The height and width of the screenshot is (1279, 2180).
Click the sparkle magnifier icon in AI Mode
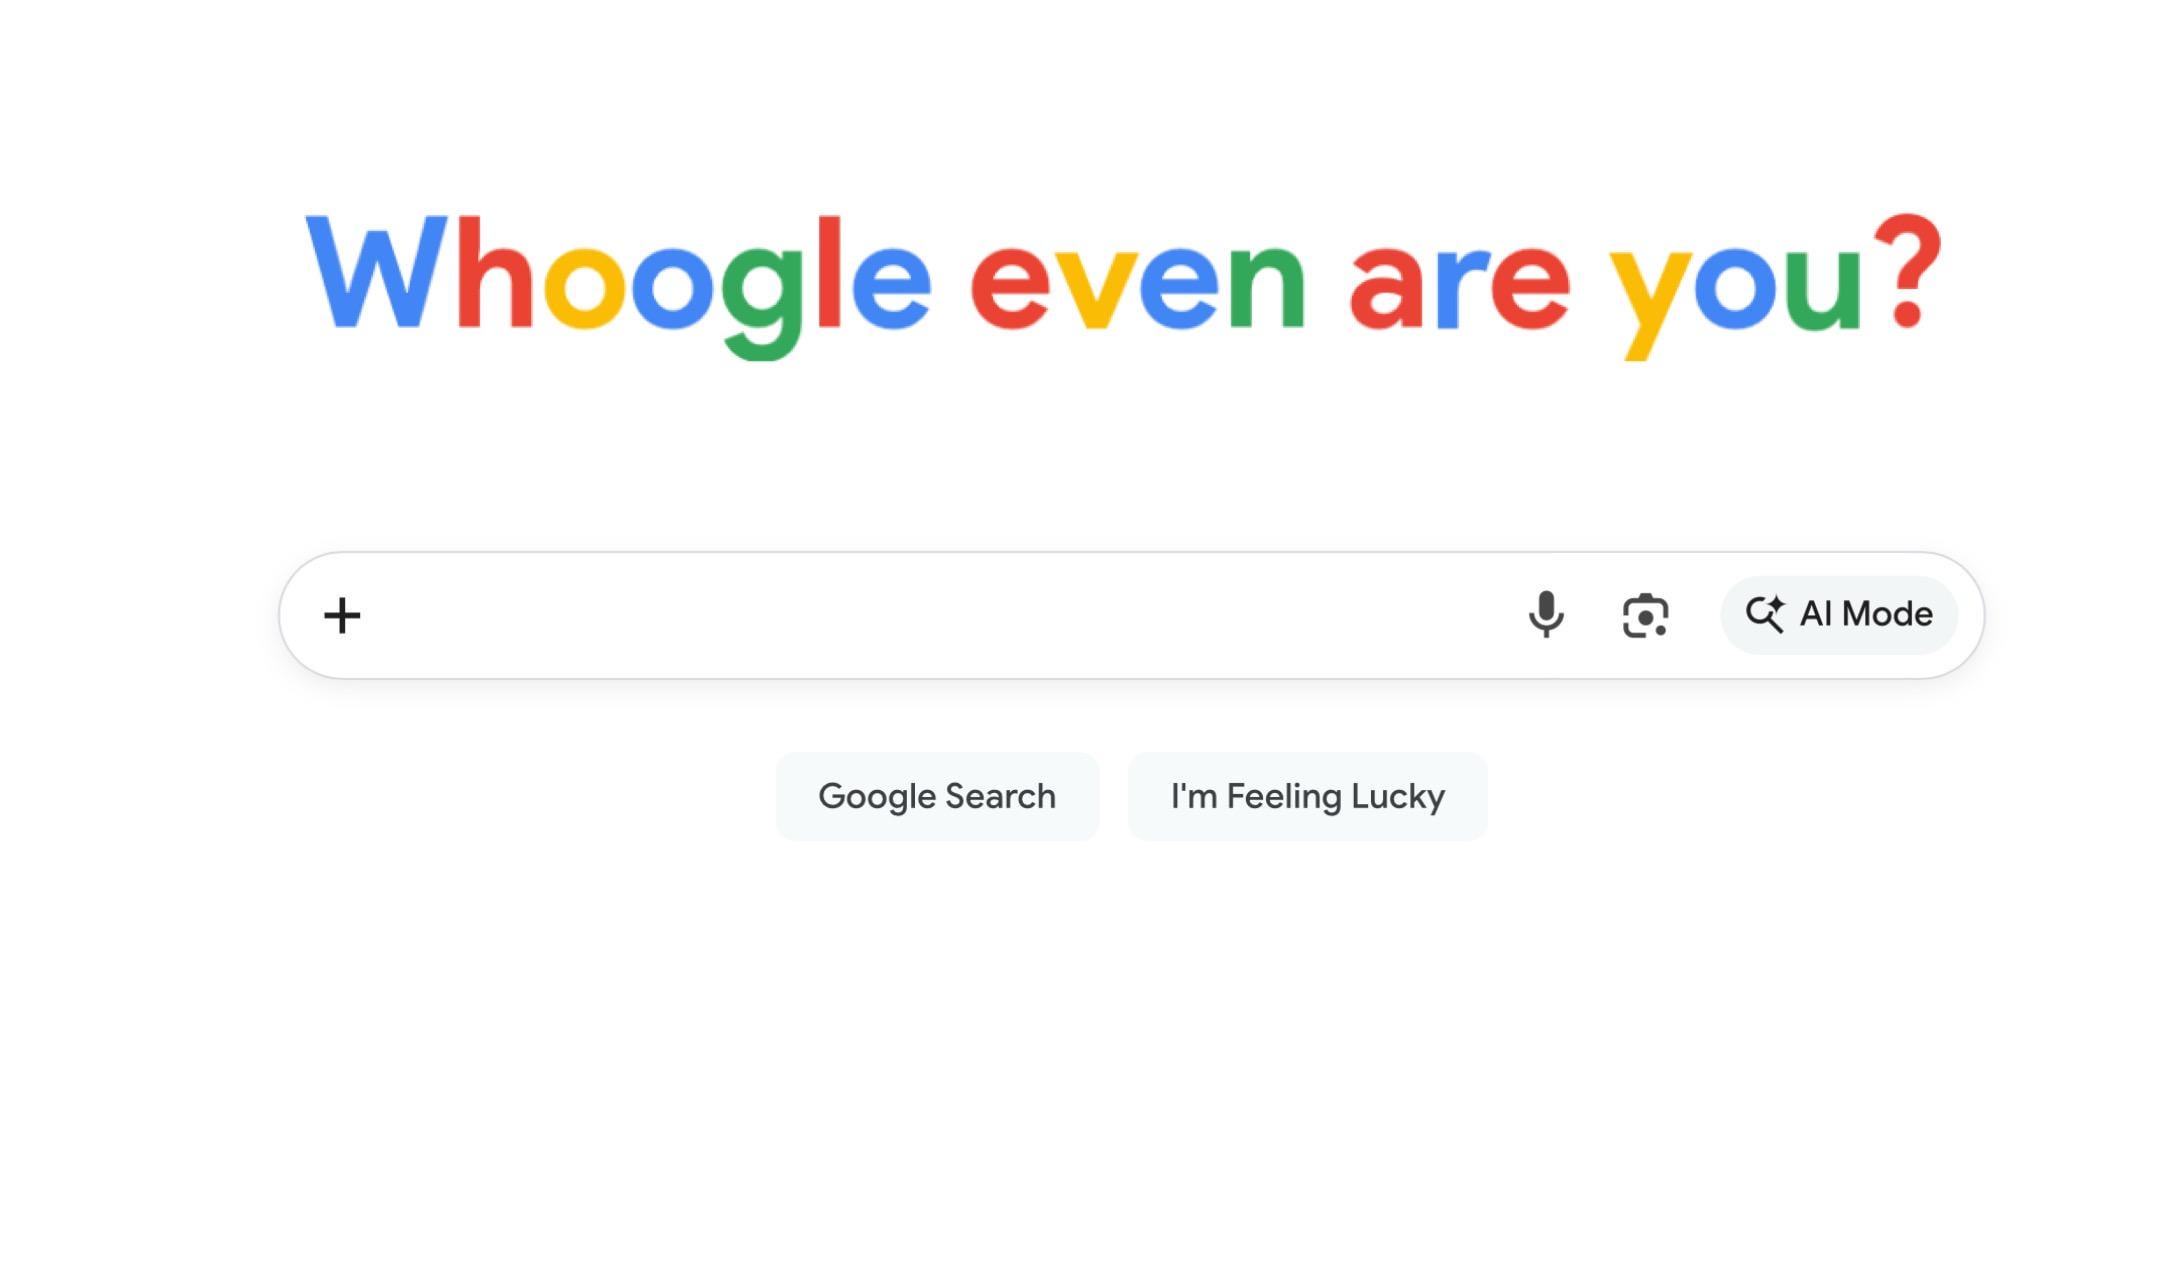(1765, 614)
